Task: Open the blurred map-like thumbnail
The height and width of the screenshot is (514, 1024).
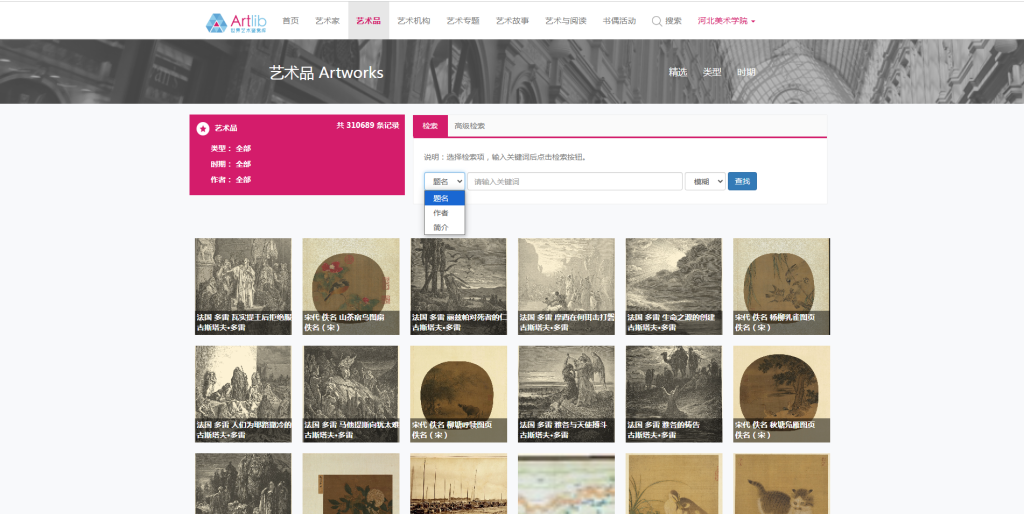Action: pos(566,483)
